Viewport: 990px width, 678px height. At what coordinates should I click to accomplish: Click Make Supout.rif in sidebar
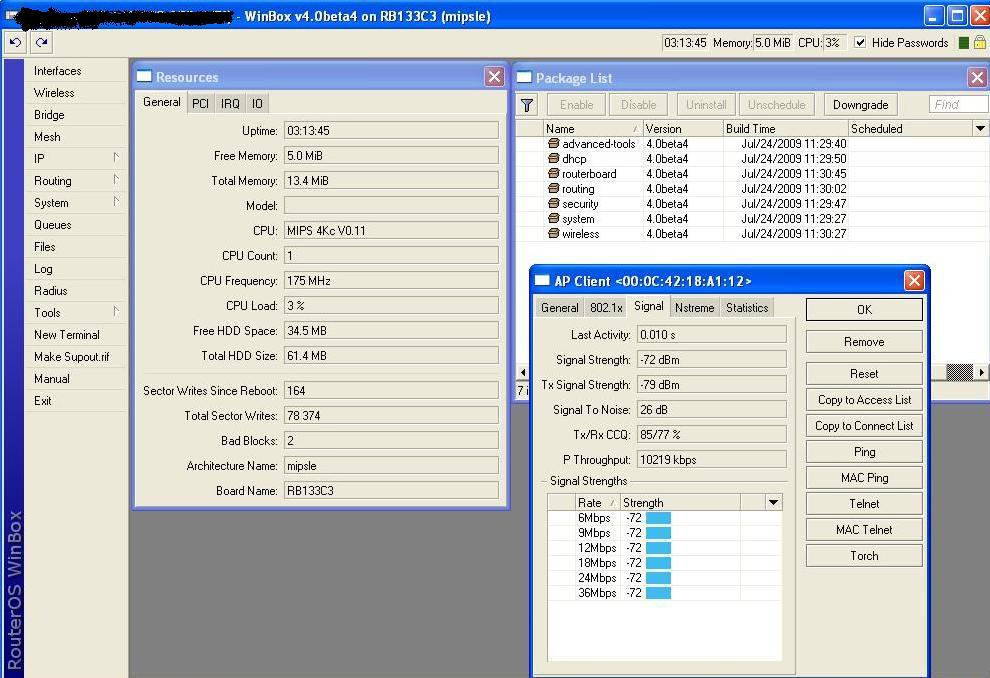(x=71, y=357)
